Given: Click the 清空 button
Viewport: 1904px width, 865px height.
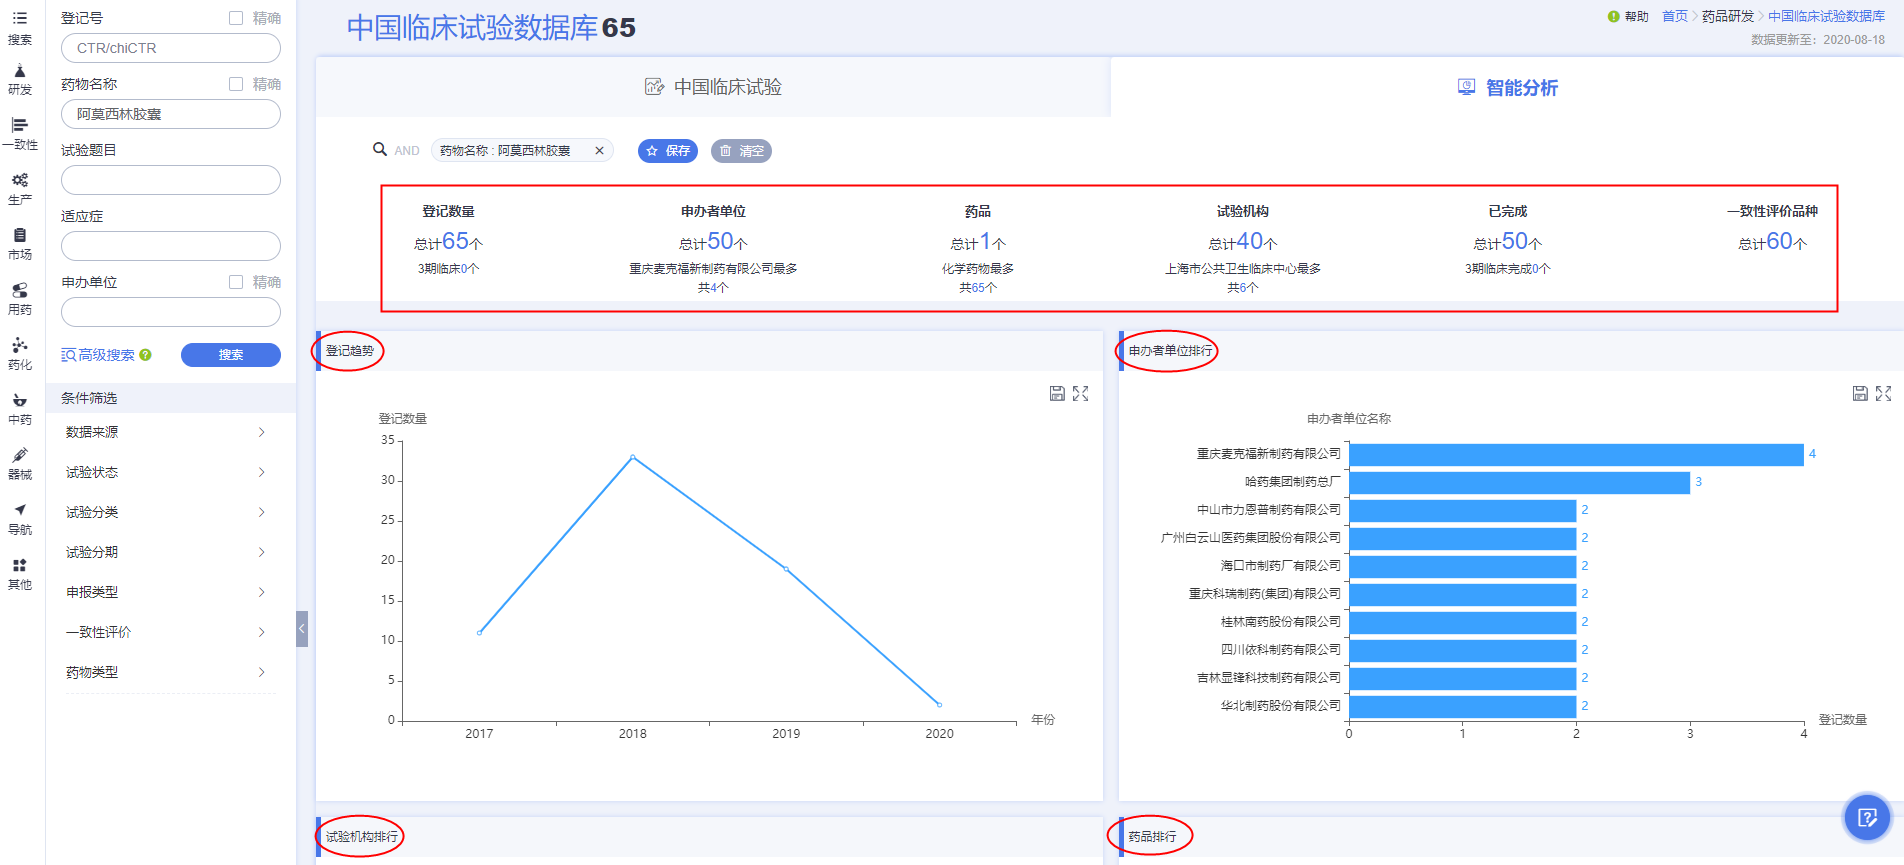Looking at the screenshot, I should 741,151.
